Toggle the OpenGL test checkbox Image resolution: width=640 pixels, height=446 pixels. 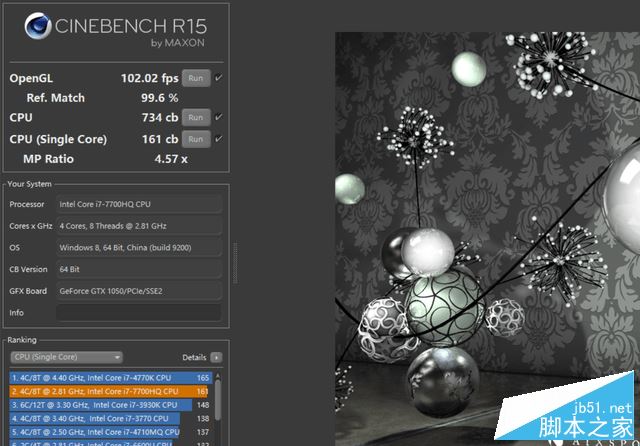[219, 78]
